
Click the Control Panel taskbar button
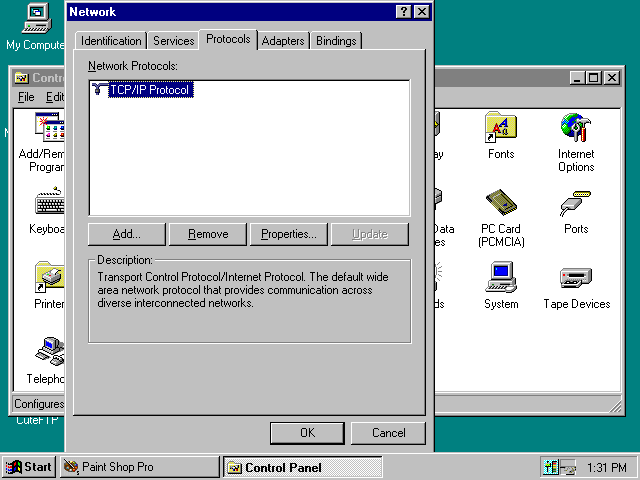tap(302, 467)
